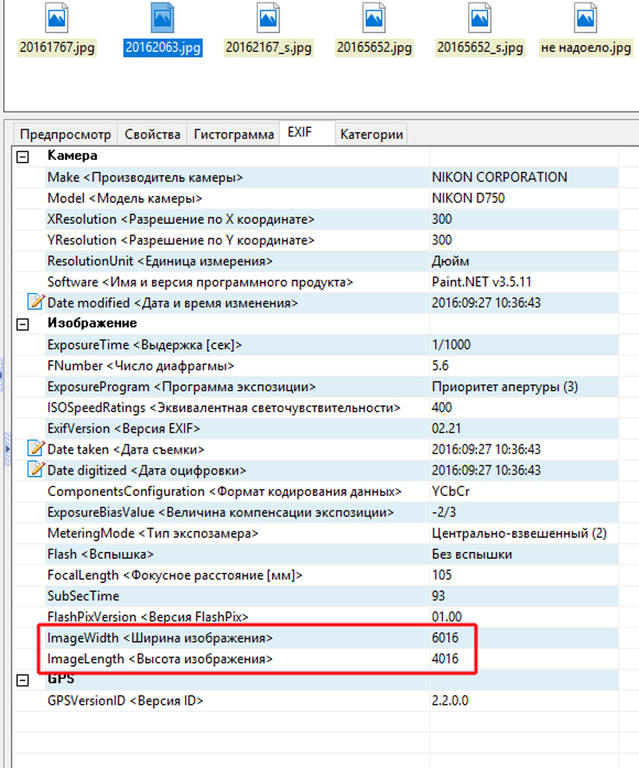Click the 5.6 aperture value
This screenshot has height=768, width=639.
440,366
